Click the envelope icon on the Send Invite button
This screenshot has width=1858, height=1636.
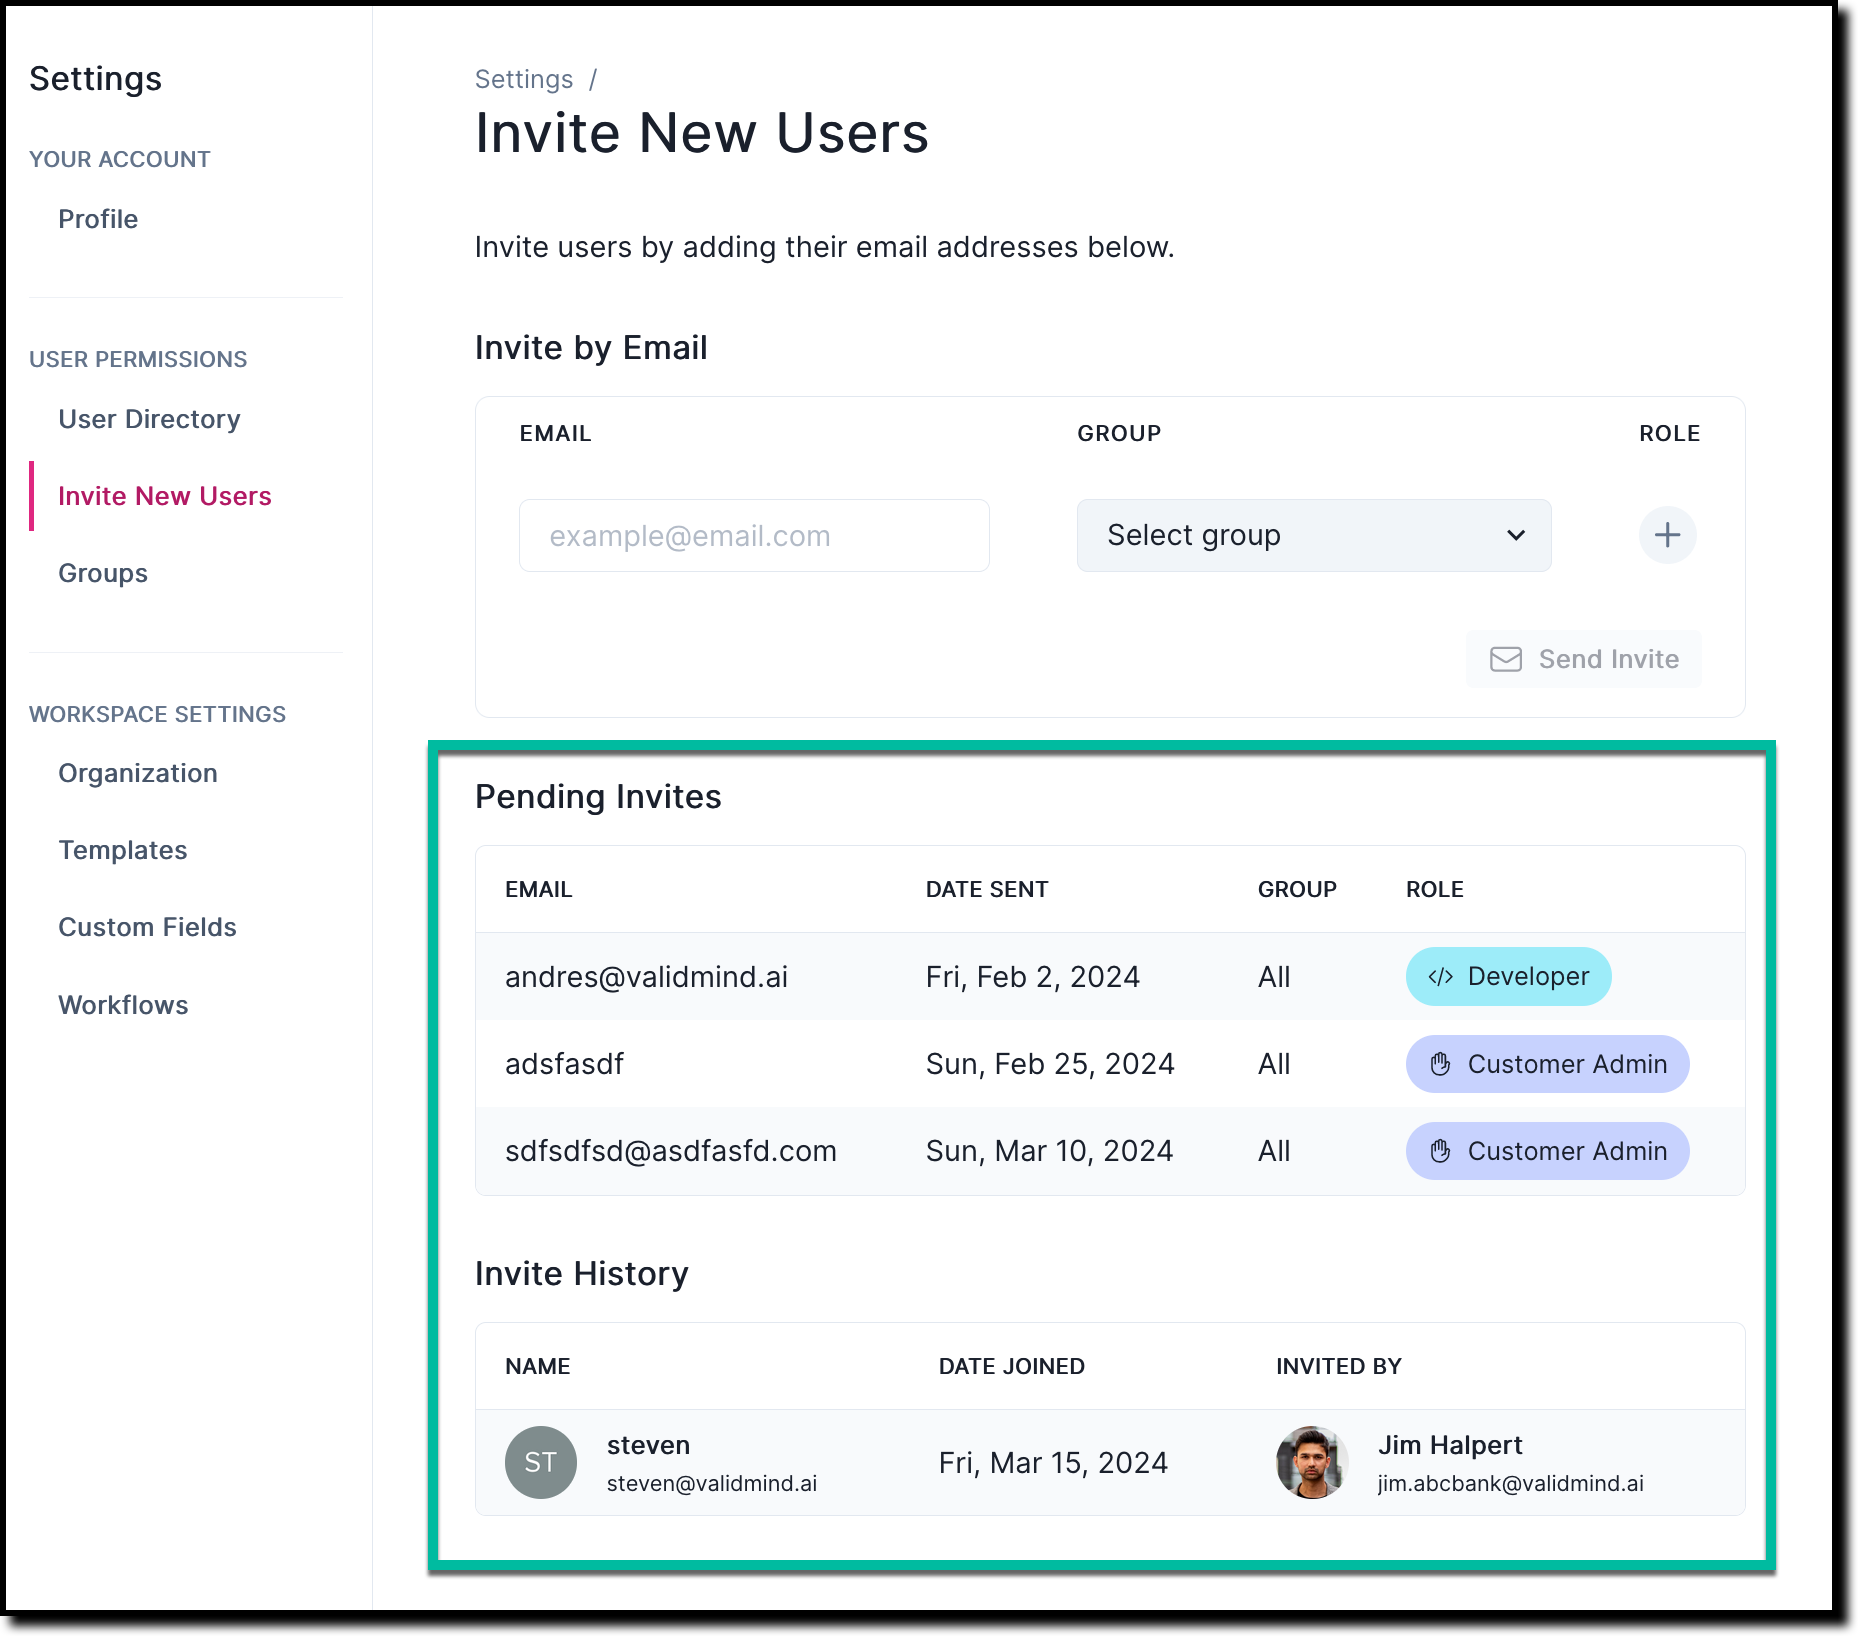1506,659
